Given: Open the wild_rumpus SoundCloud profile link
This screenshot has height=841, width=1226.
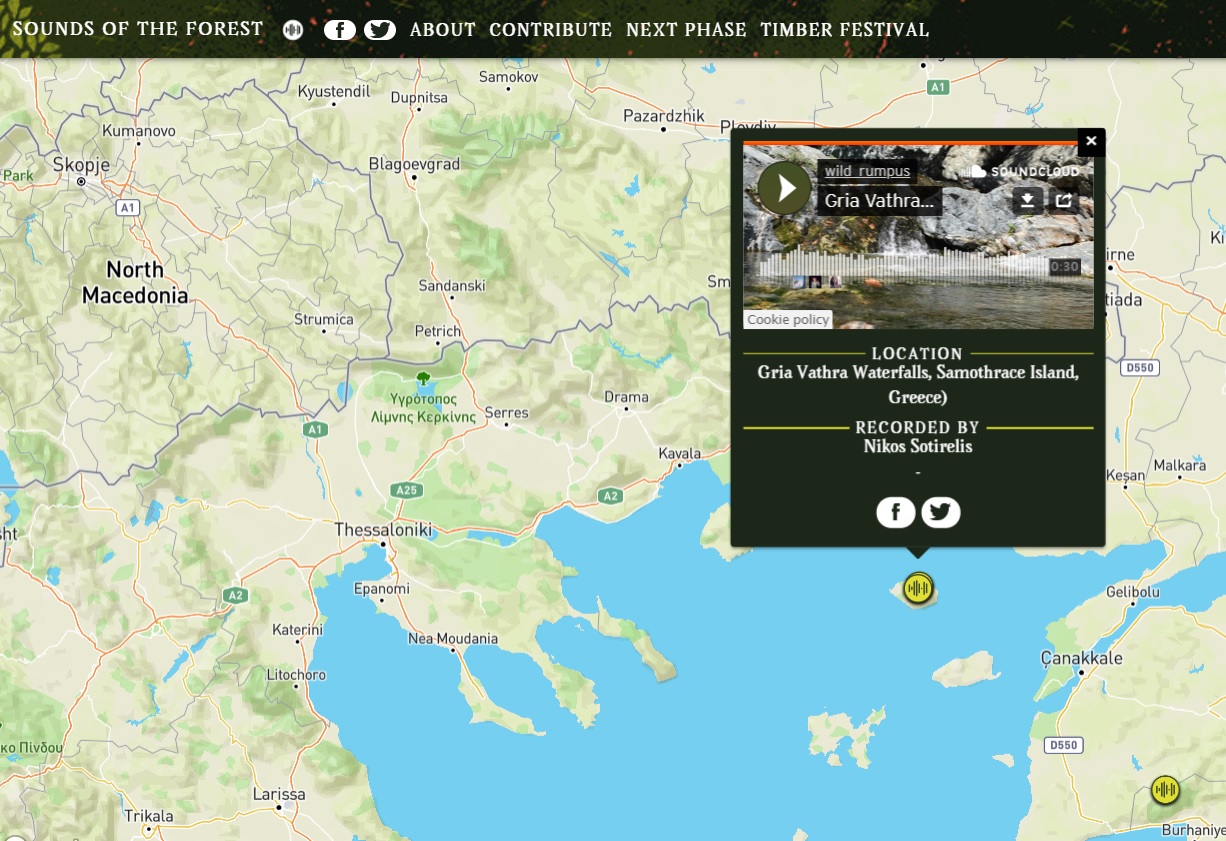Looking at the screenshot, I should click(x=866, y=171).
